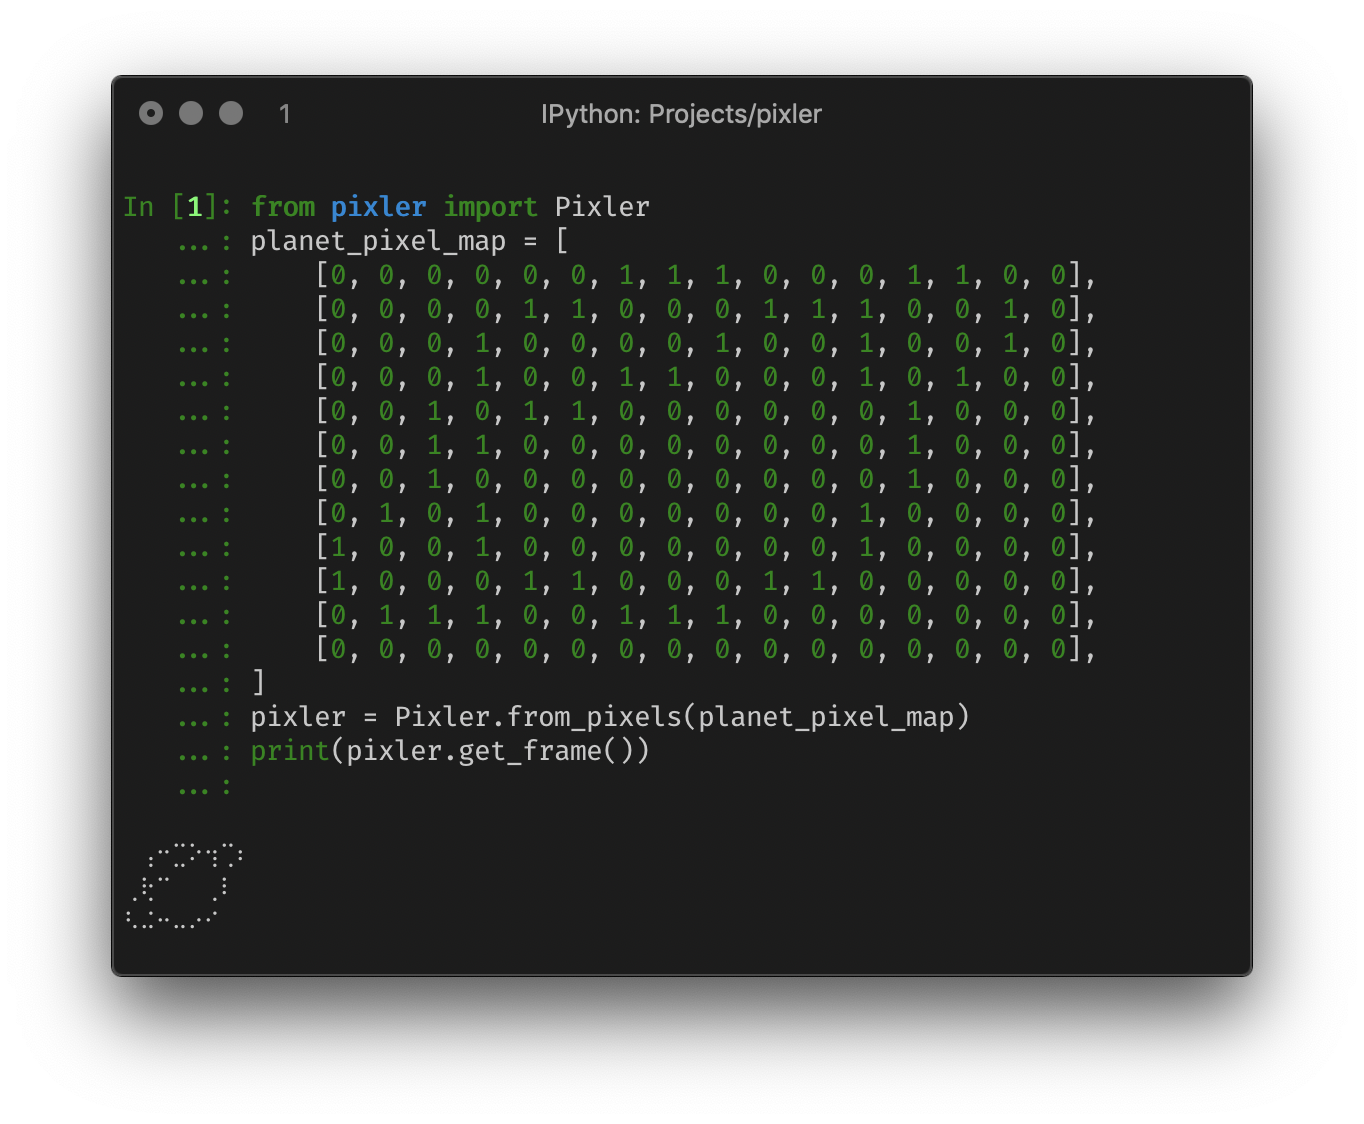Select the Pixler.from_pixels call line
Screen dimensions: 1364x1124
click(610, 716)
